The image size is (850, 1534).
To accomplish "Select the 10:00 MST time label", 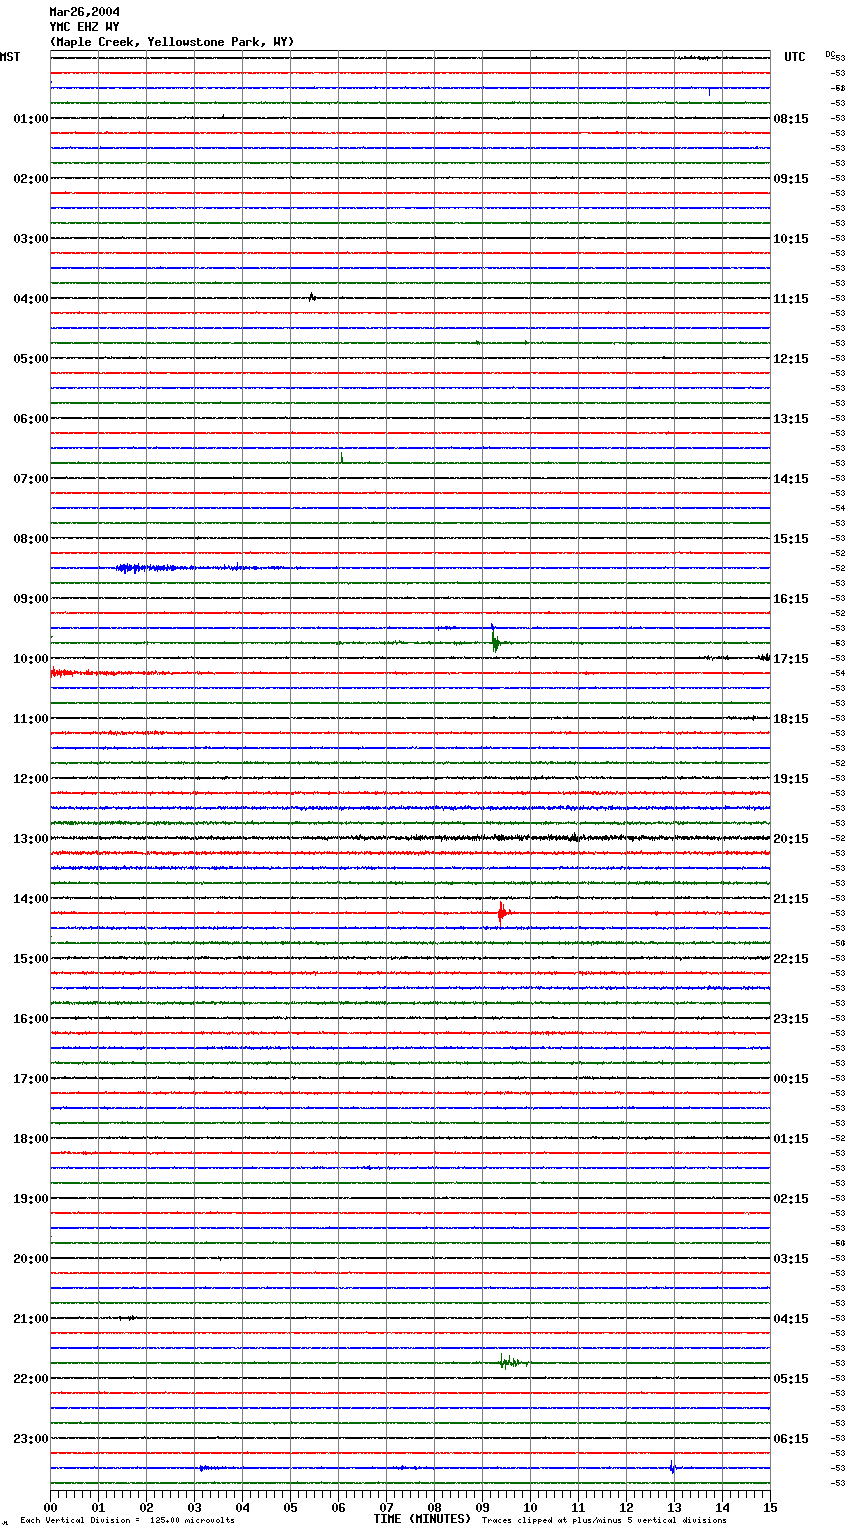I will [x=31, y=659].
